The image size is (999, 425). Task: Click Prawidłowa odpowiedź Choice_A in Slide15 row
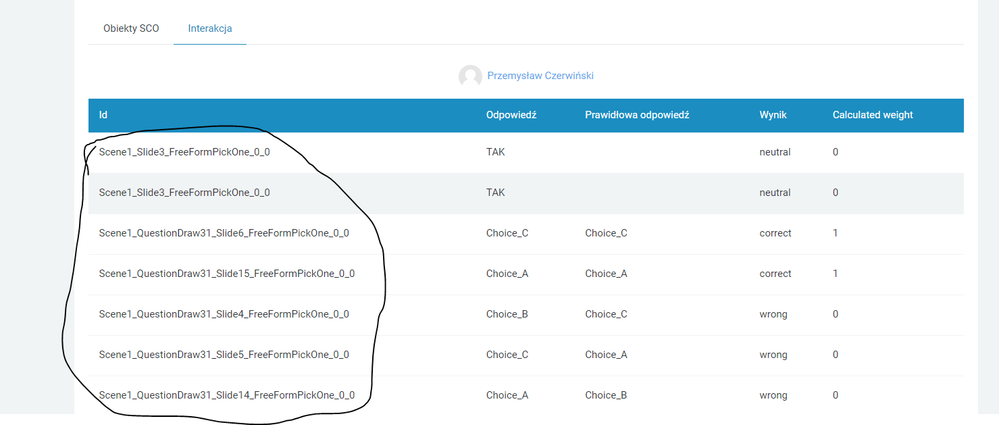(x=606, y=273)
